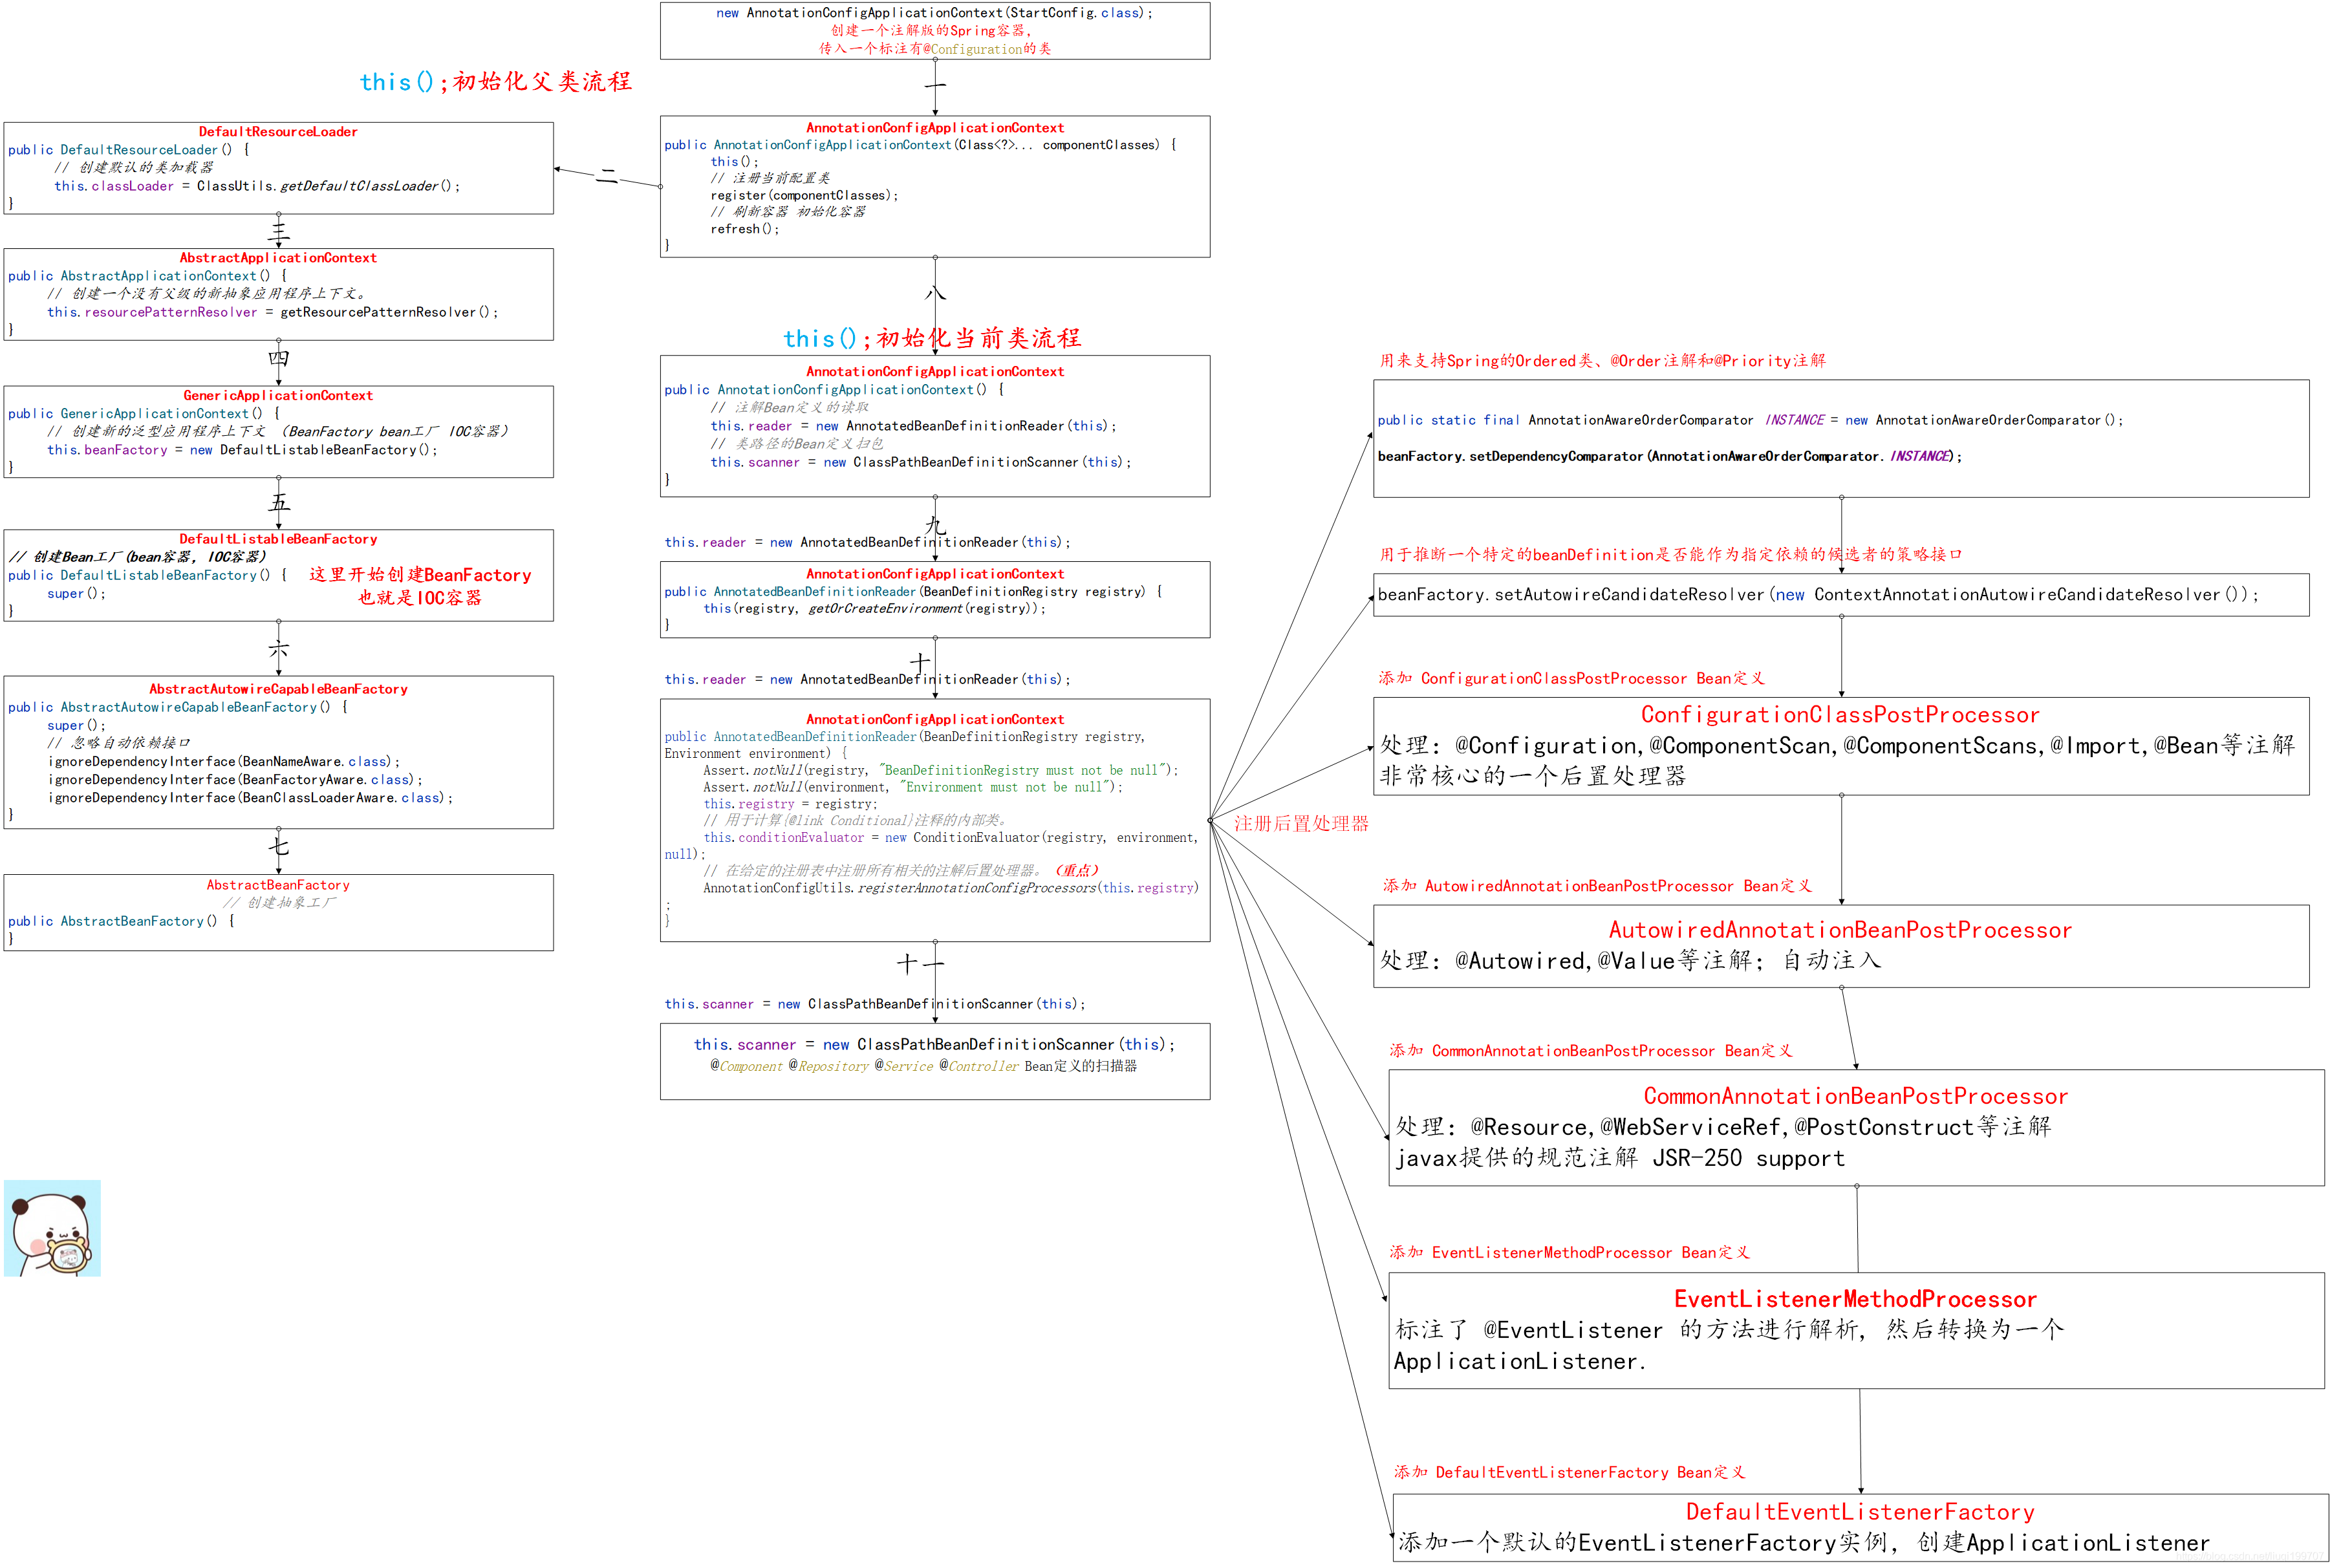This screenshot has width=2330, height=1568.
Task: Click the AbstractApplicationContext box title
Action: (x=278, y=258)
